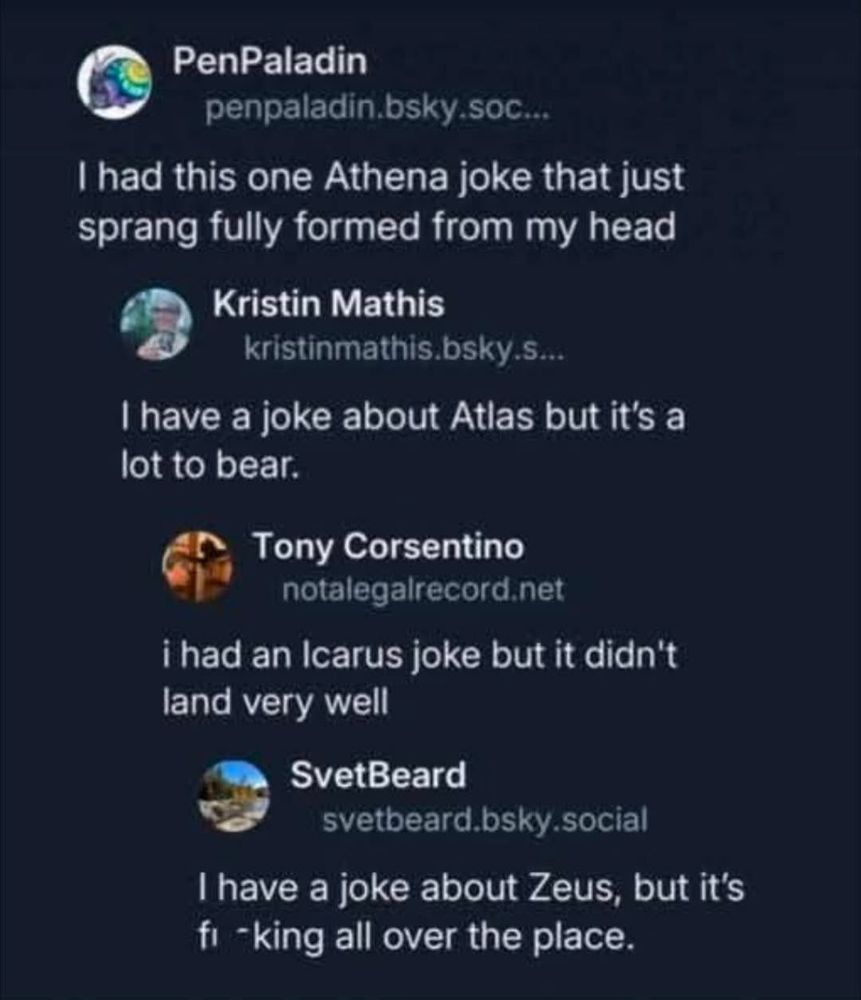Open Kristin Mathis's profile picture
Image resolution: width=861 pixels, height=1000 pixels.
[x=156, y=323]
